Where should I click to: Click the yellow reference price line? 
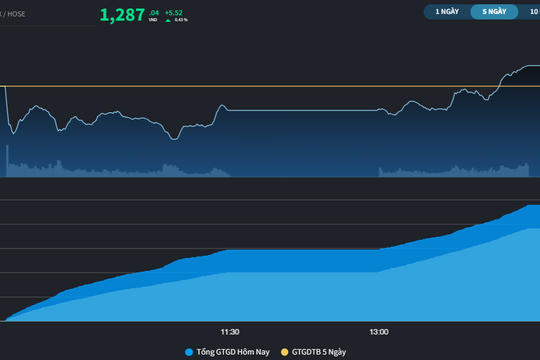point(270,86)
